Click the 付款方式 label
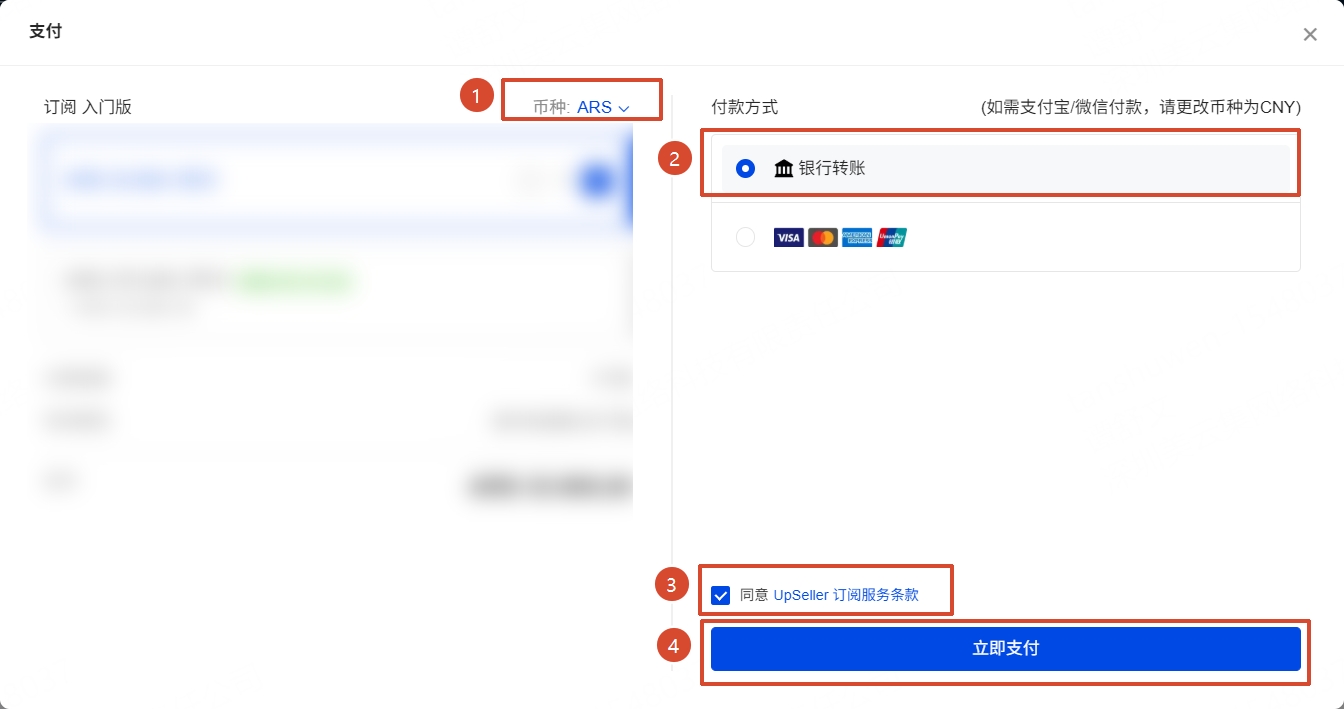The image size is (1344, 709). pyautogui.click(x=744, y=107)
